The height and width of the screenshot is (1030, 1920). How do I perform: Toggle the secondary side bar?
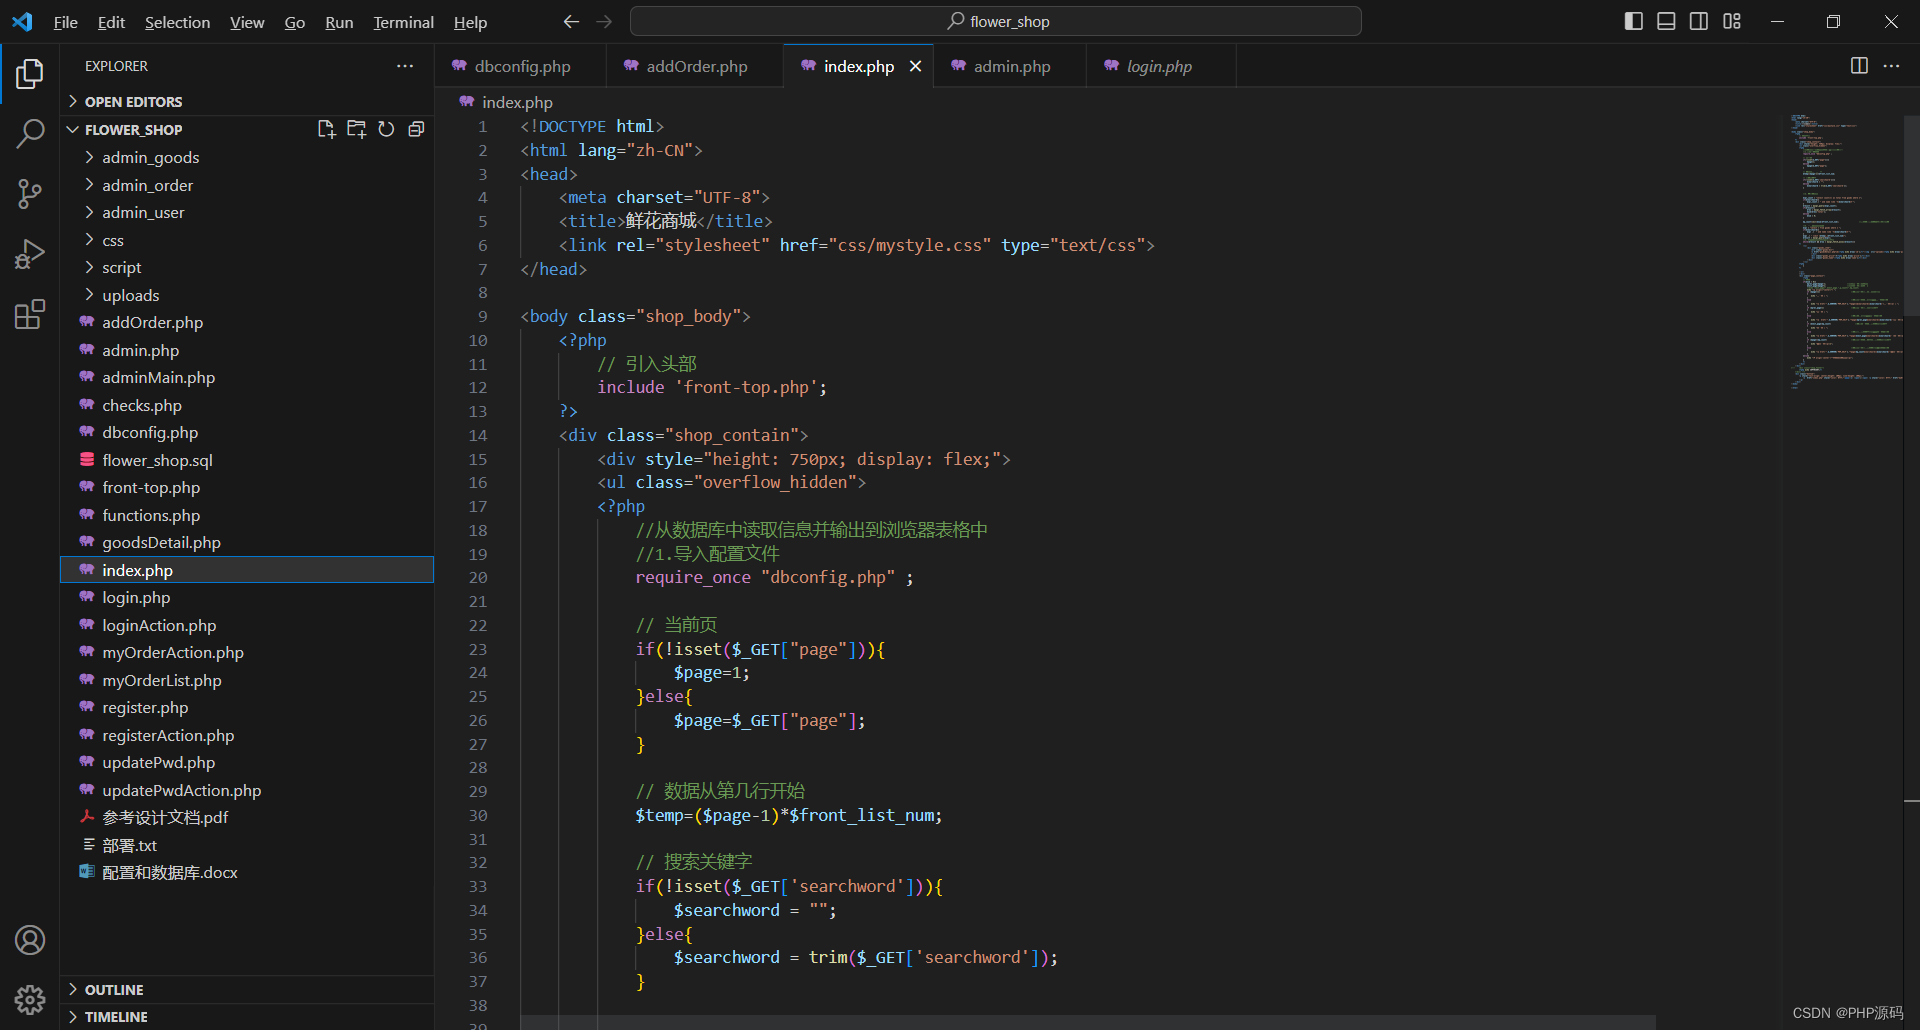(x=1699, y=21)
